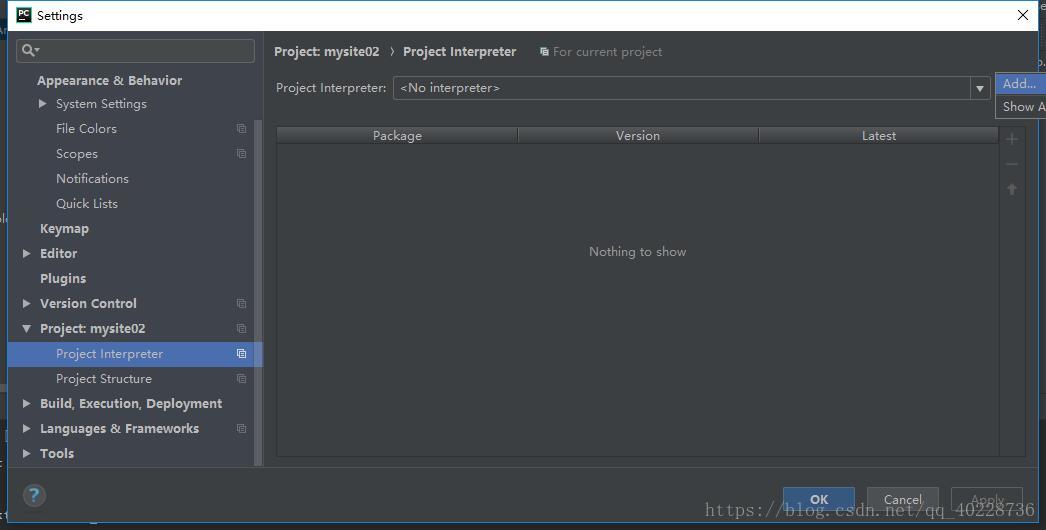
Task: Choose Add... from the interpreter popup menu
Action: pyautogui.click(x=1021, y=83)
